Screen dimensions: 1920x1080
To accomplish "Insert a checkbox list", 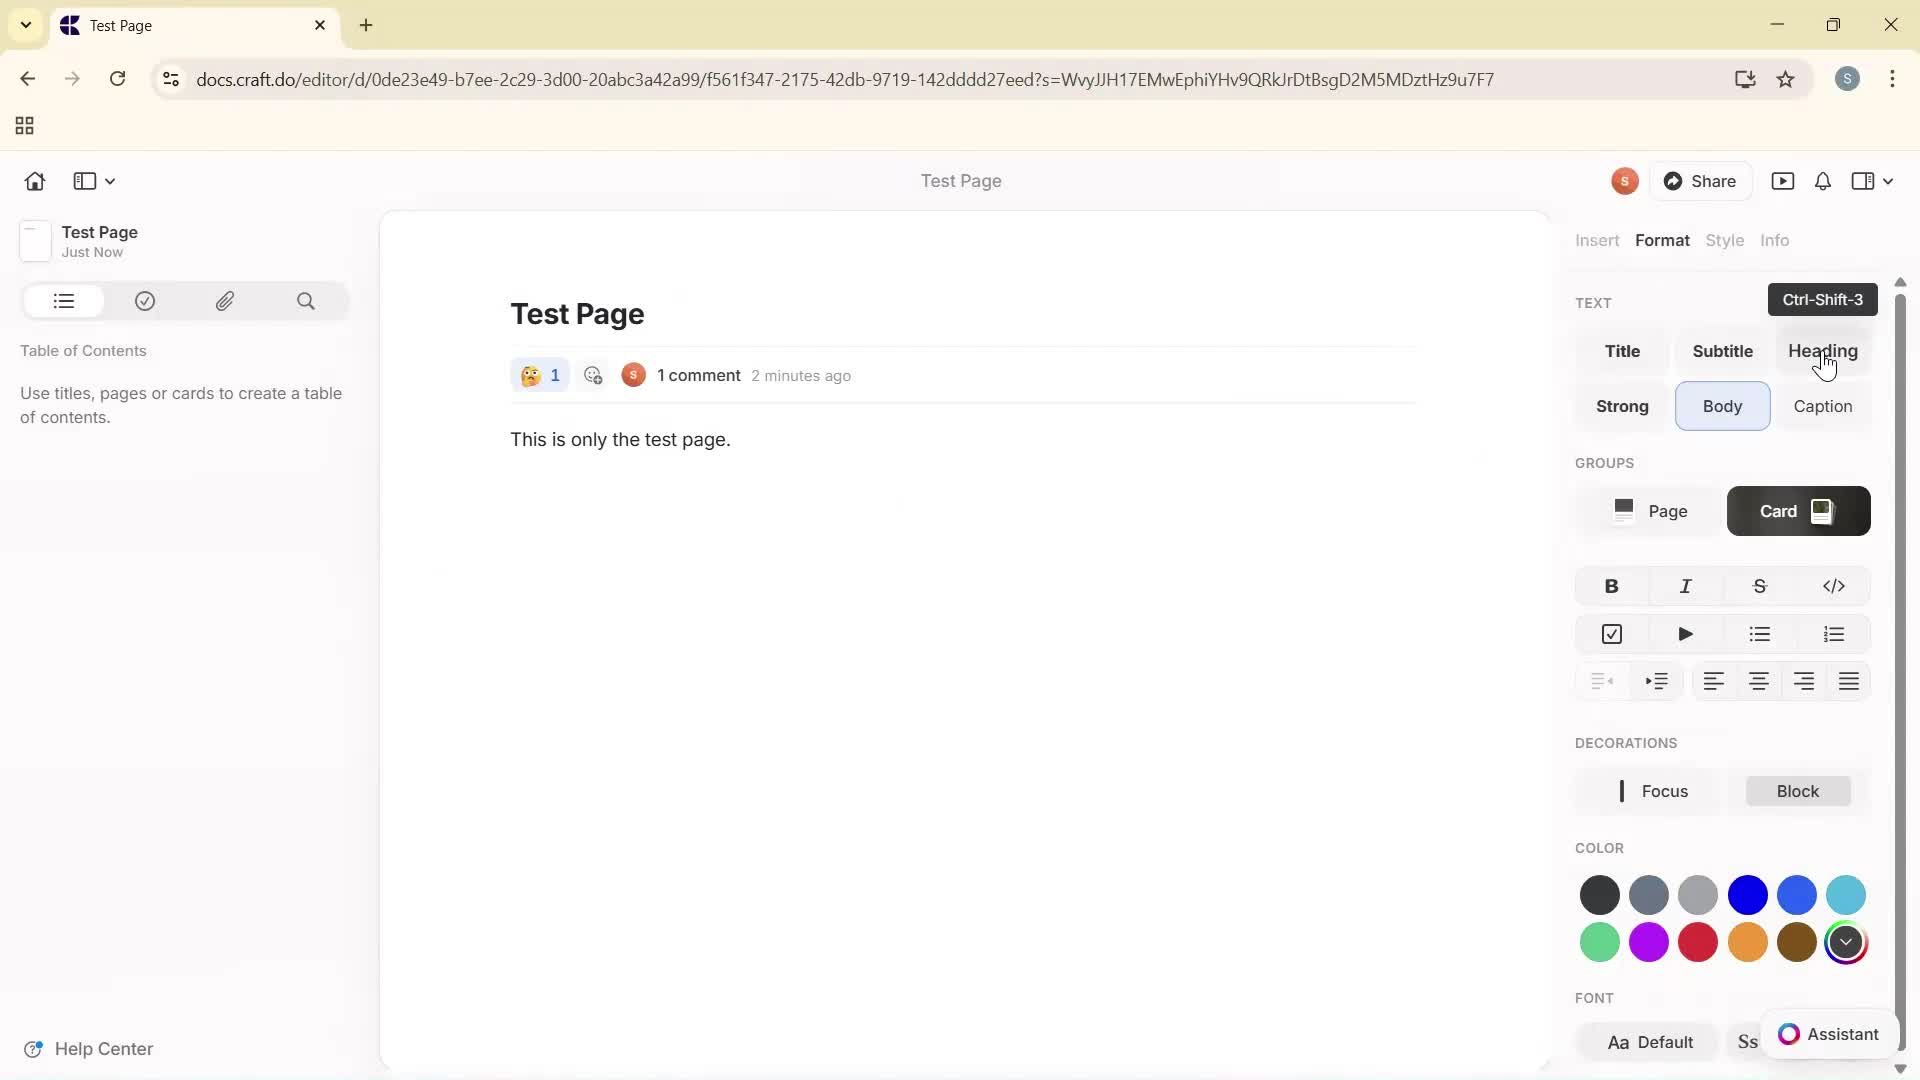I will [1611, 633].
